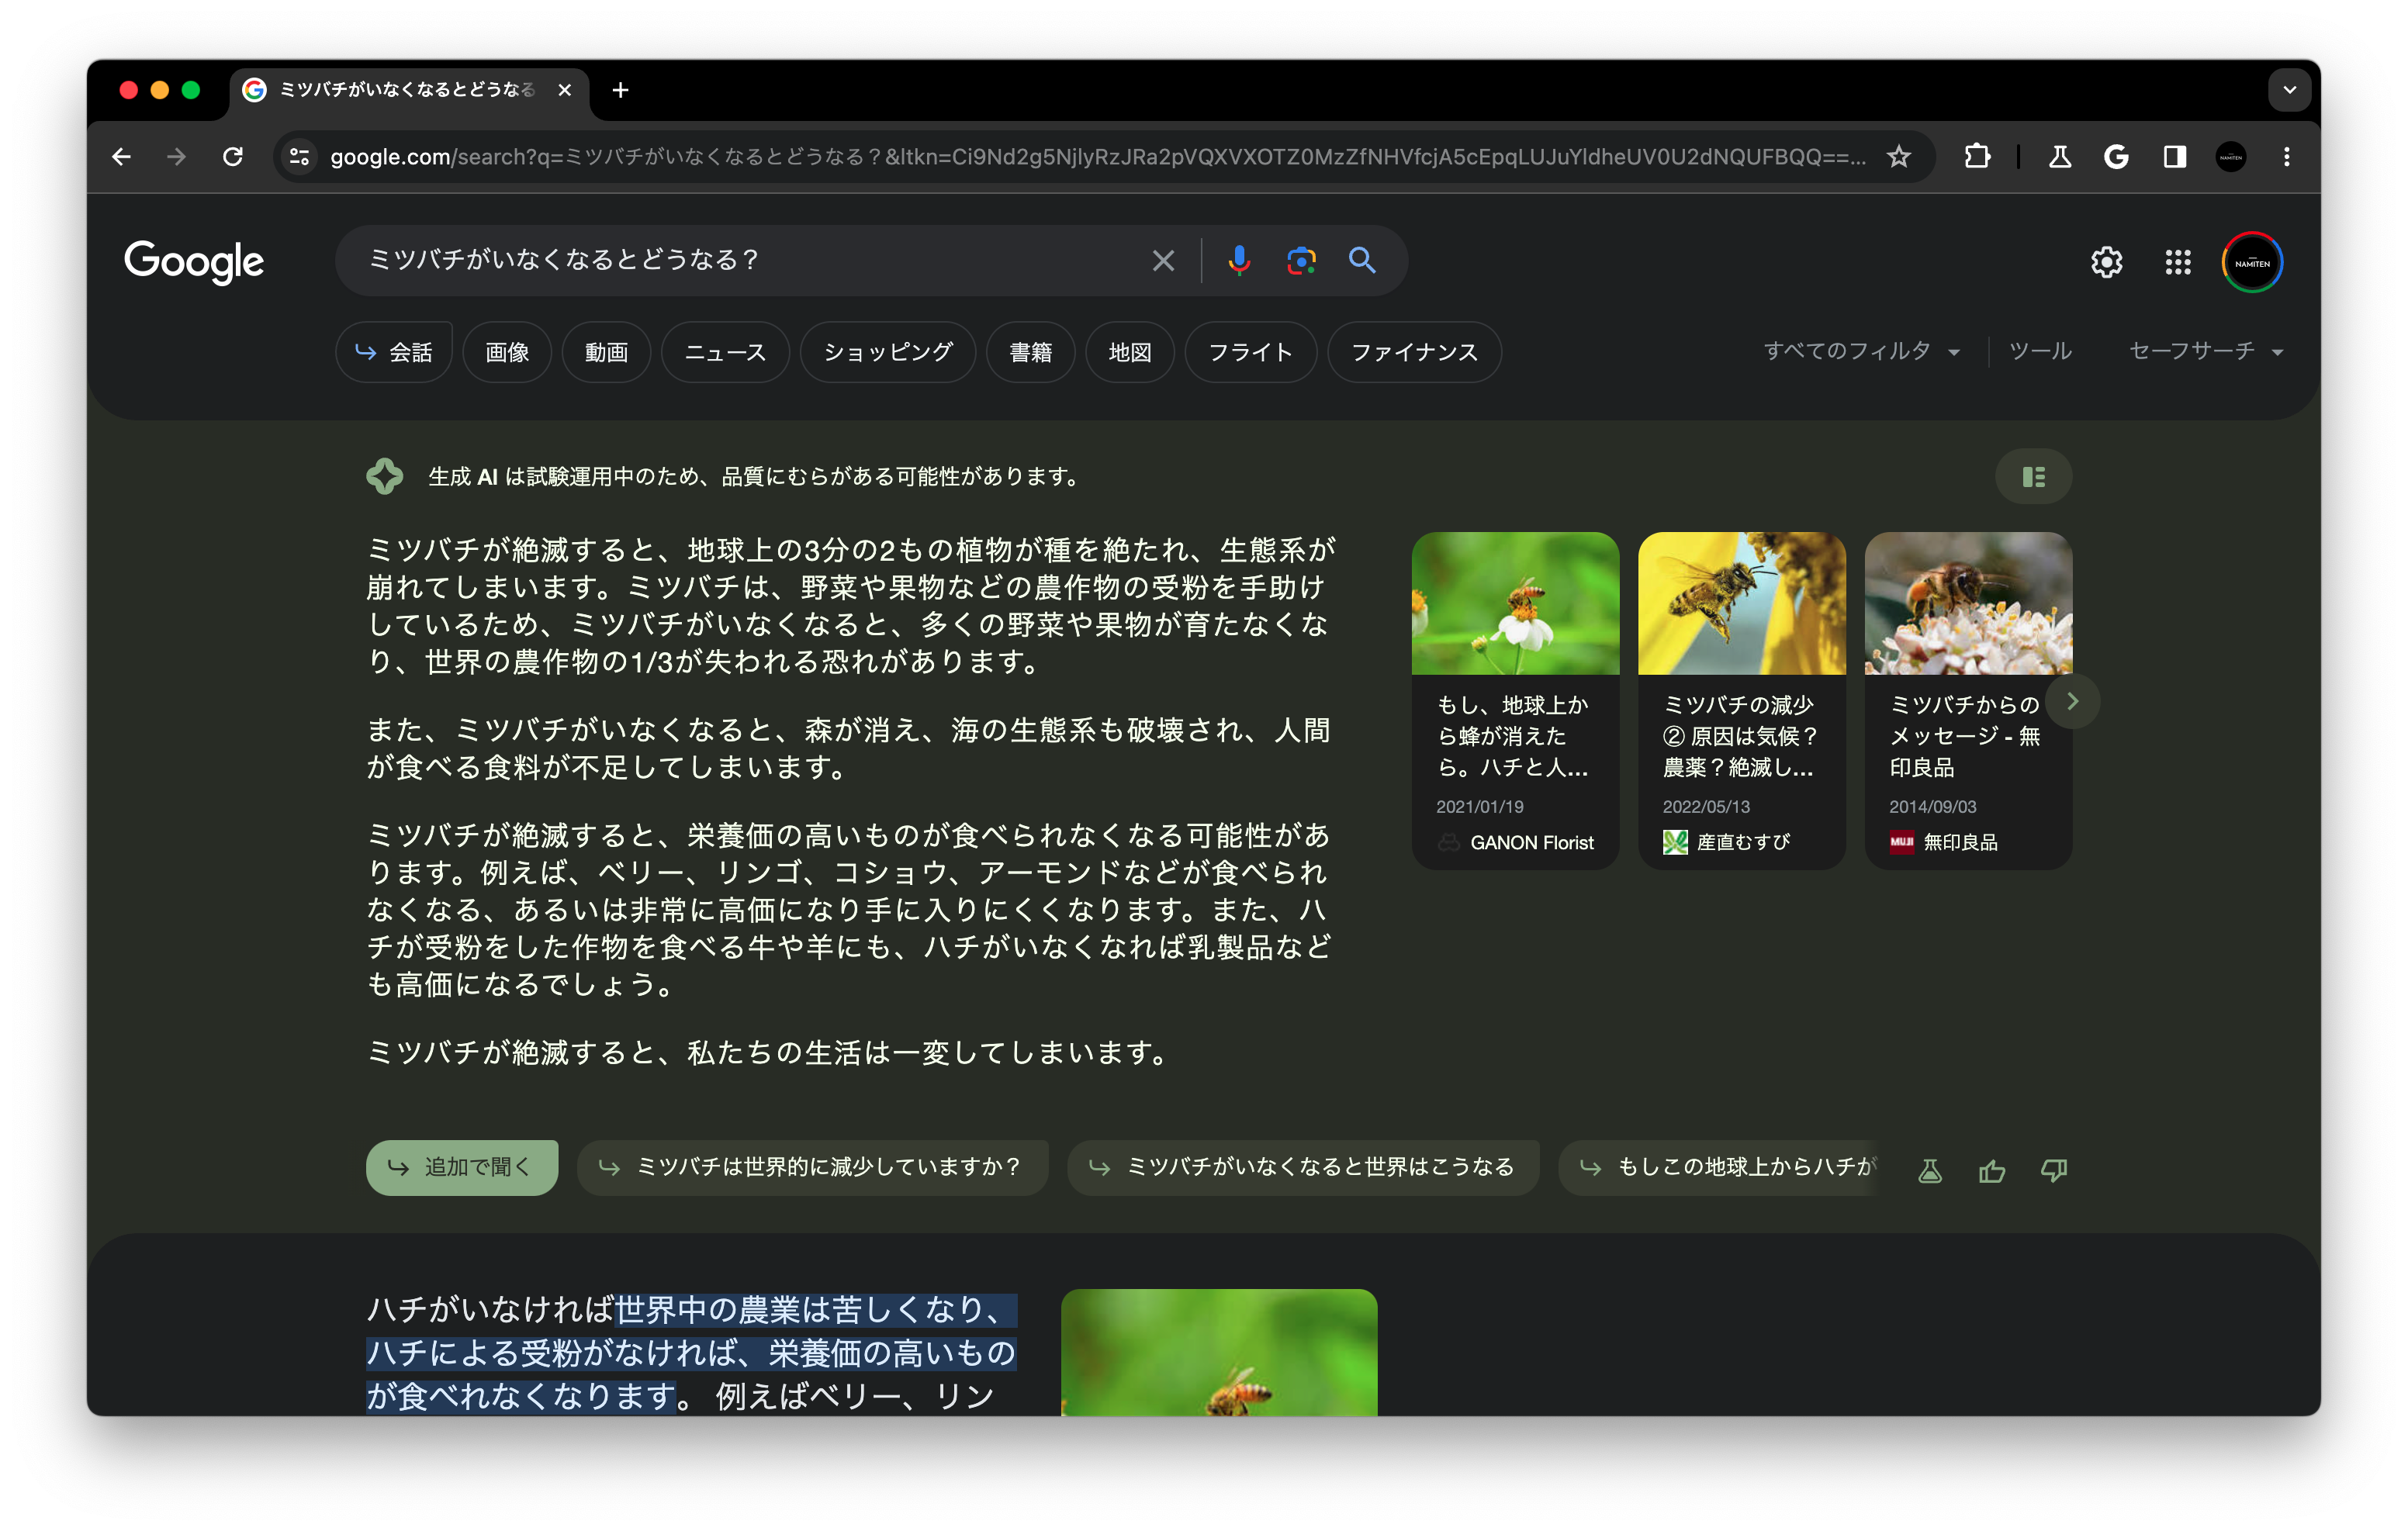This screenshot has height=1531, width=2408.
Task: Give thumbs down to the AI answer
Action: (x=2054, y=1170)
